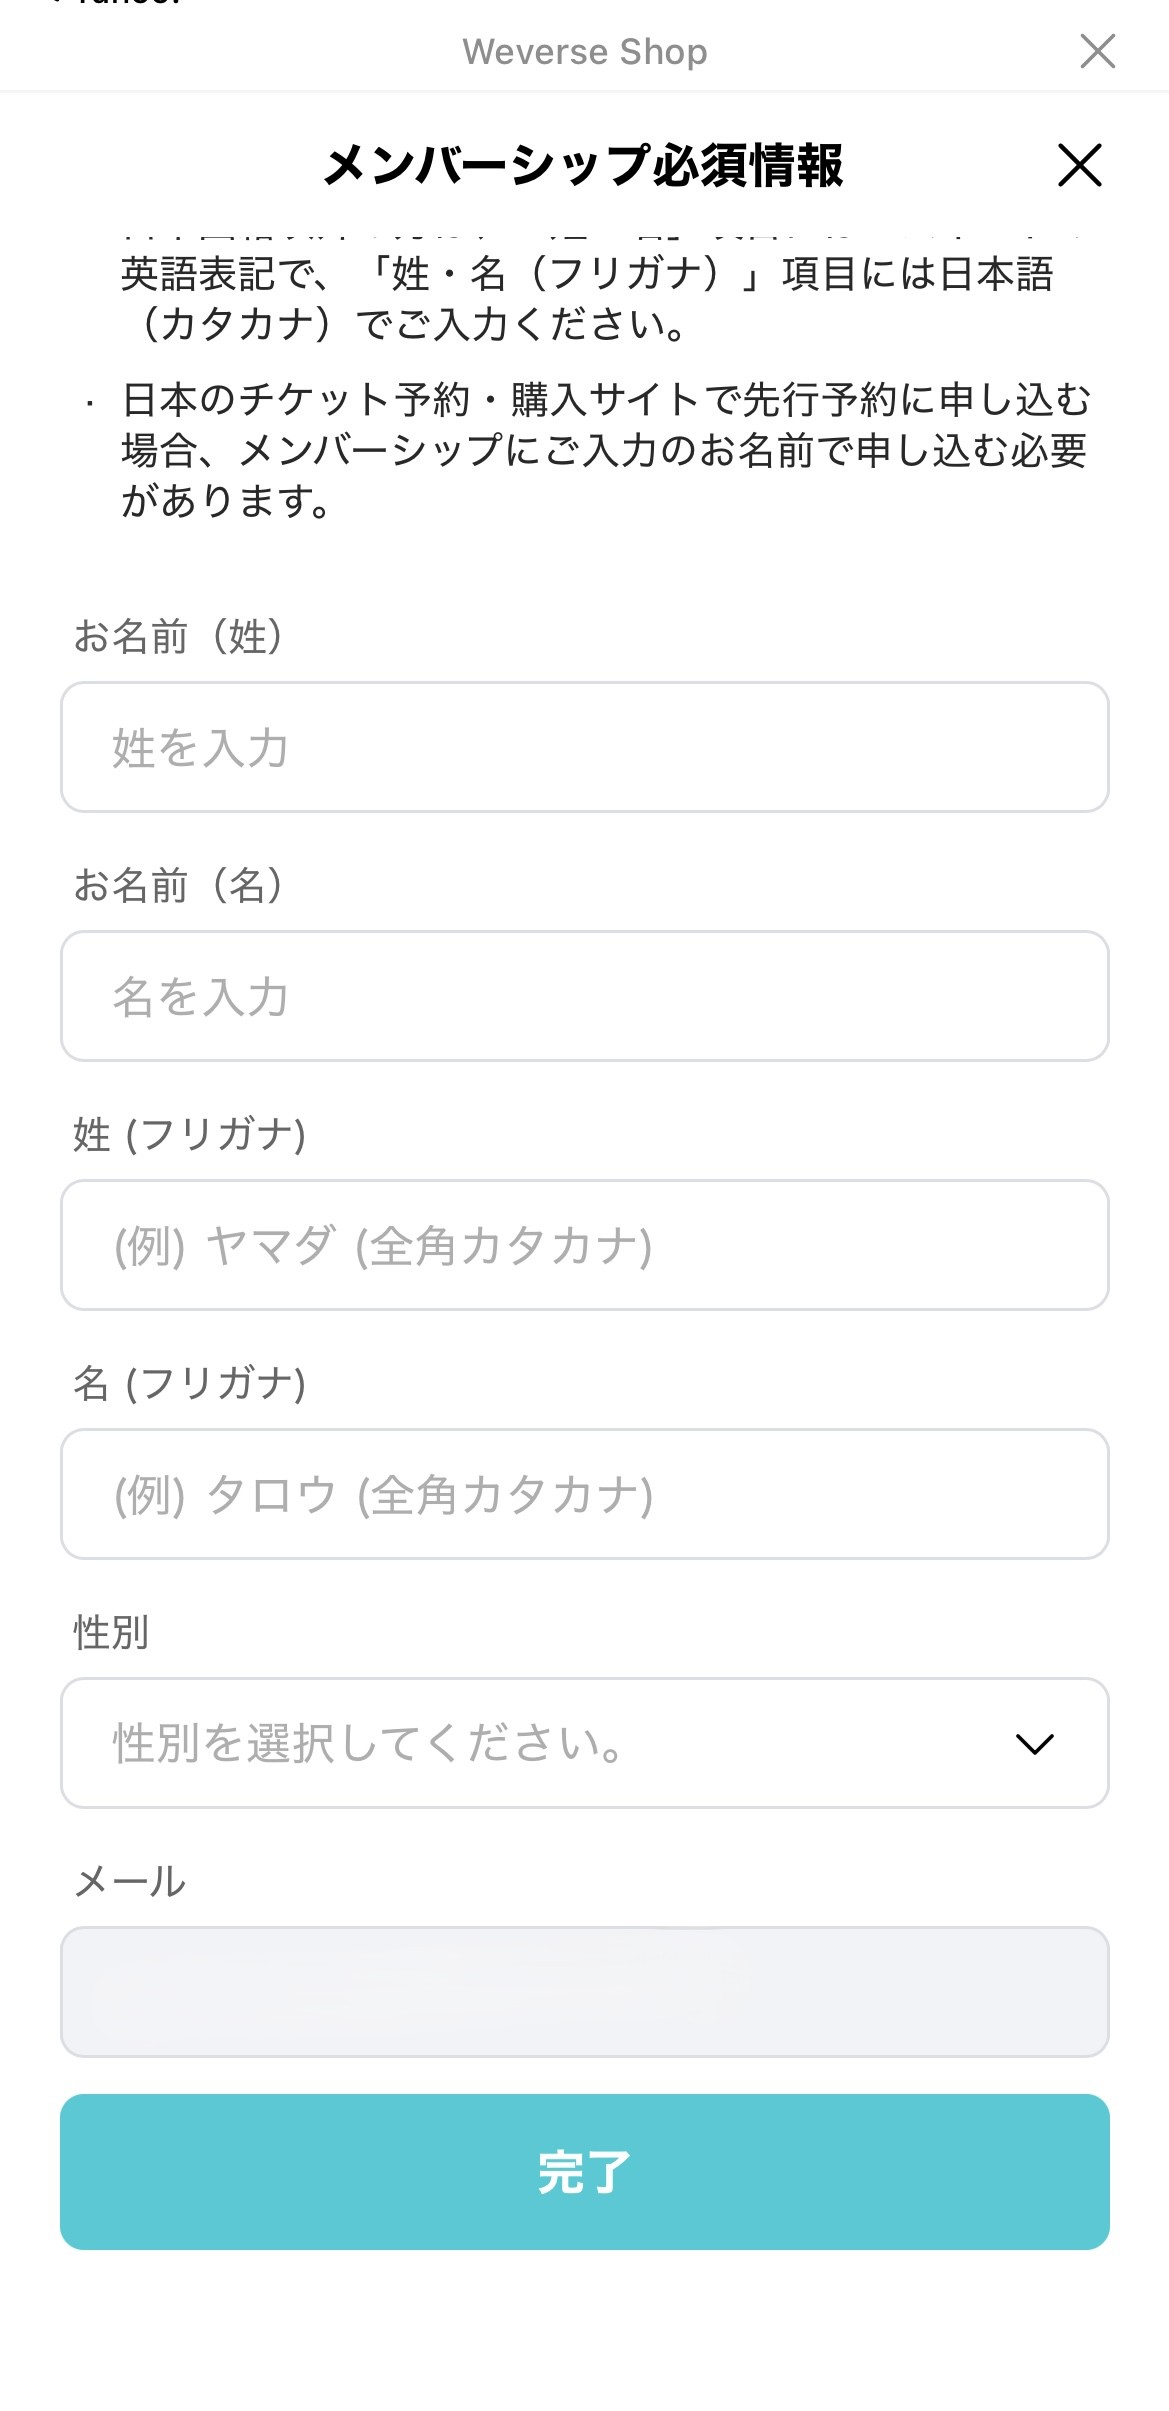Viewport: 1169px width, 2411px height.
Task: Close the Weverse Shop browser view
Action: pyautogui.click(x=1097, y=51)
